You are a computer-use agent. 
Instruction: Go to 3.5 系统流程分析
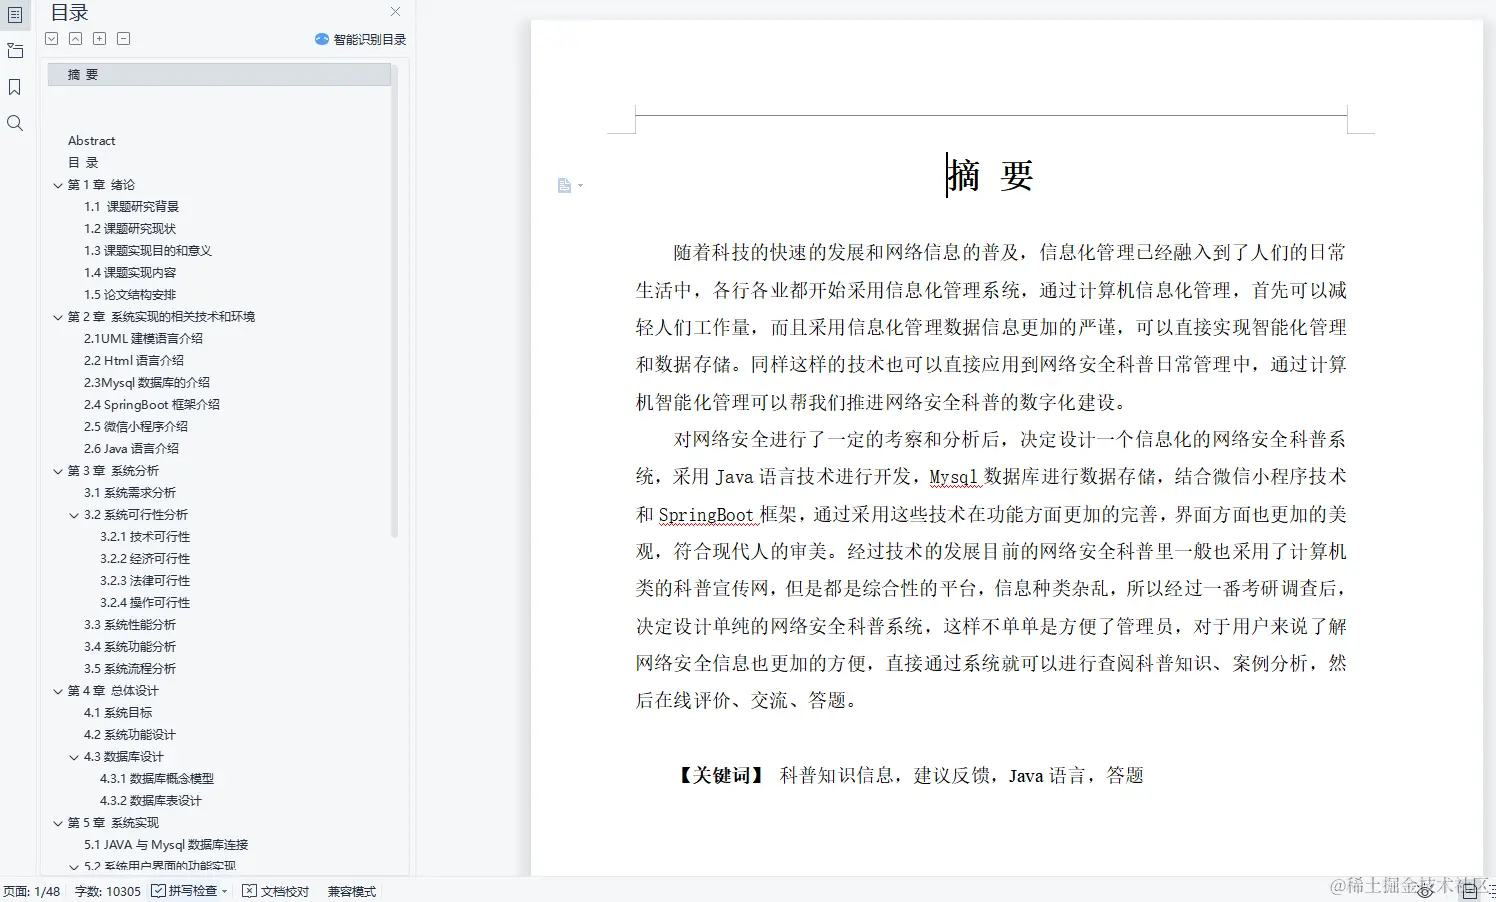pyautogui.click(x=130, y=669)
